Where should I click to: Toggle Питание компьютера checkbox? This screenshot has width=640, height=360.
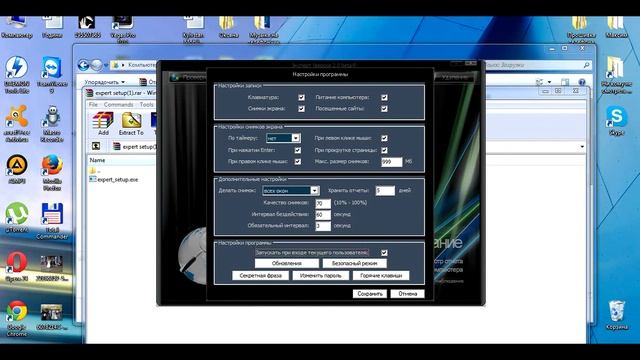[384, 98]
